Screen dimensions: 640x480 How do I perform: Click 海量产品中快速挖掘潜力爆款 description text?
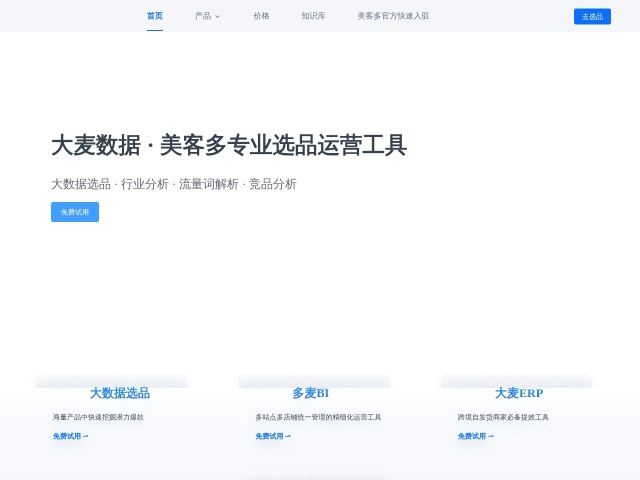[x=98, y=417]
